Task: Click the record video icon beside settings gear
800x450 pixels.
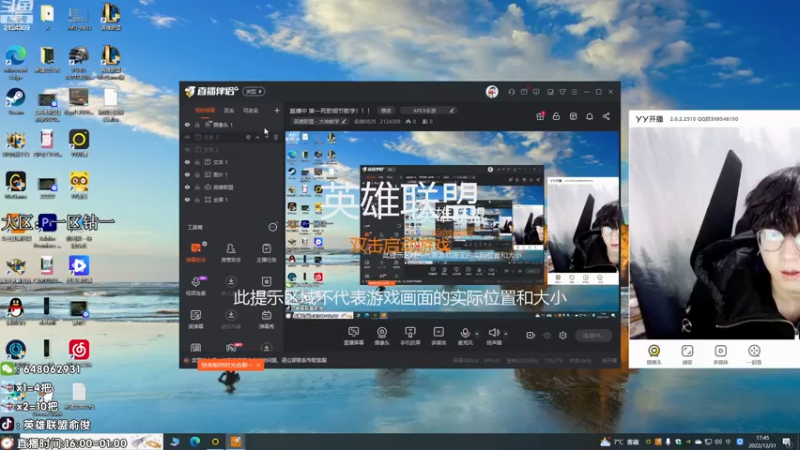Action: [x=531, y=335]
